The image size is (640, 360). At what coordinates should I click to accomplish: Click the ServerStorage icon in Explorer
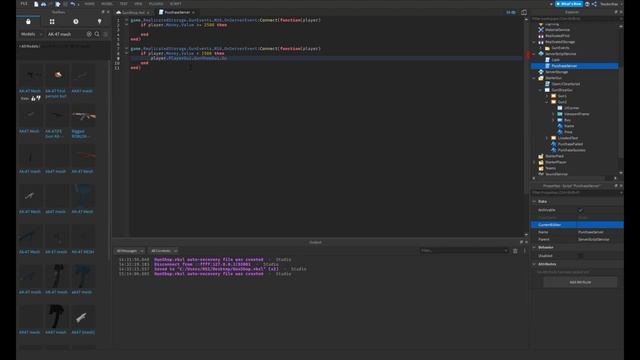tap(541, 72)
